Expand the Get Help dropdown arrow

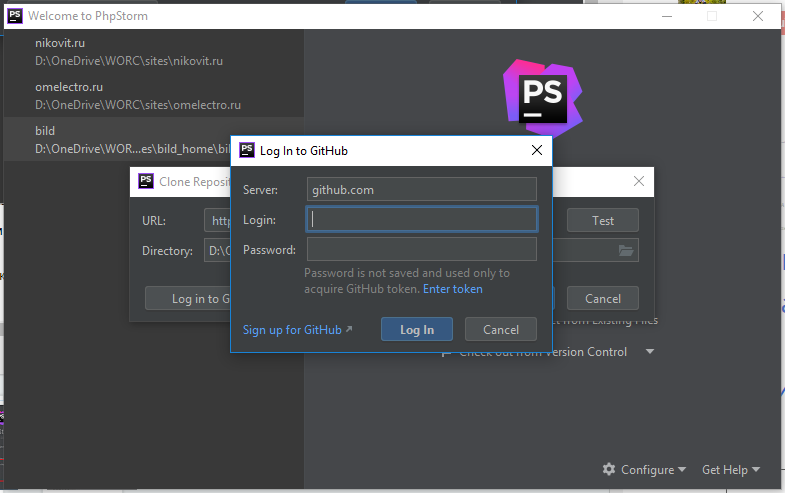click(x=756, y=469)
